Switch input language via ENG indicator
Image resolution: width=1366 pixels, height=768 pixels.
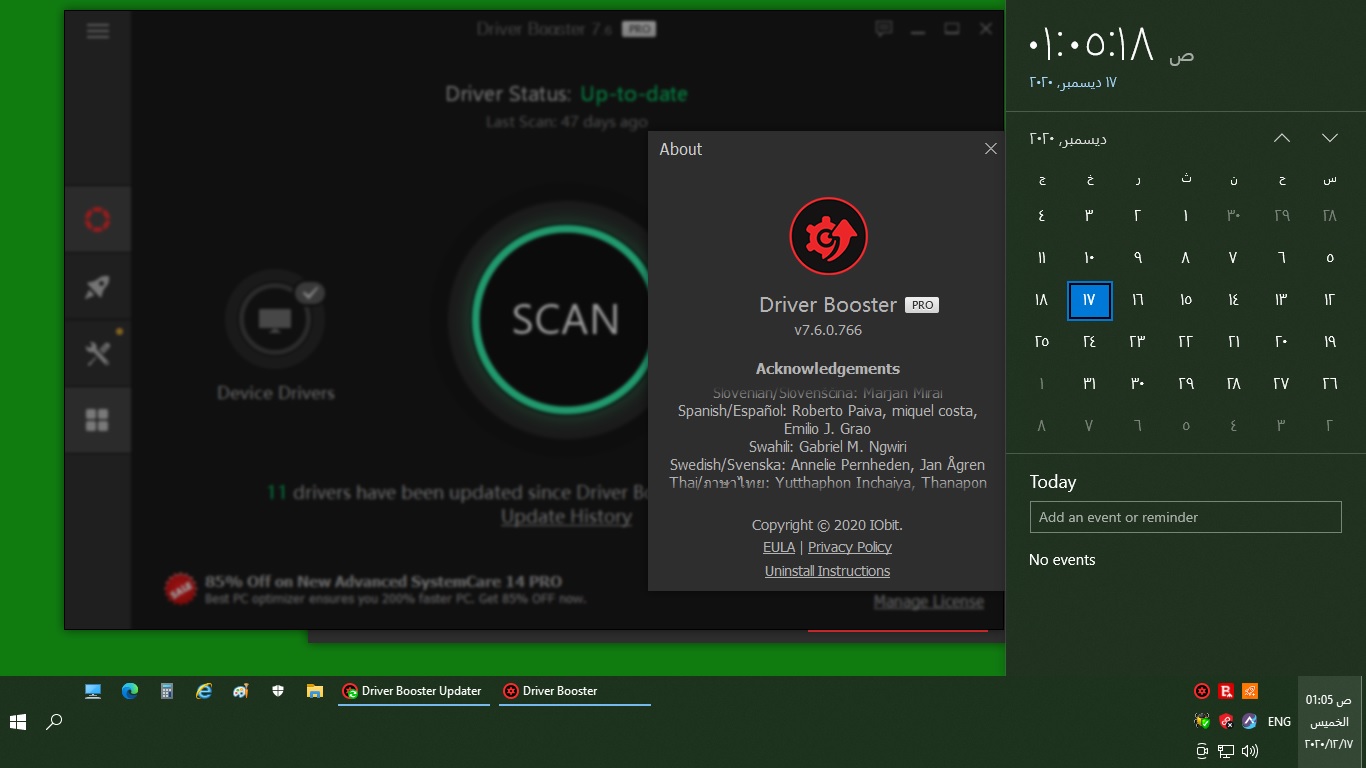click(x=1279, y=721)
